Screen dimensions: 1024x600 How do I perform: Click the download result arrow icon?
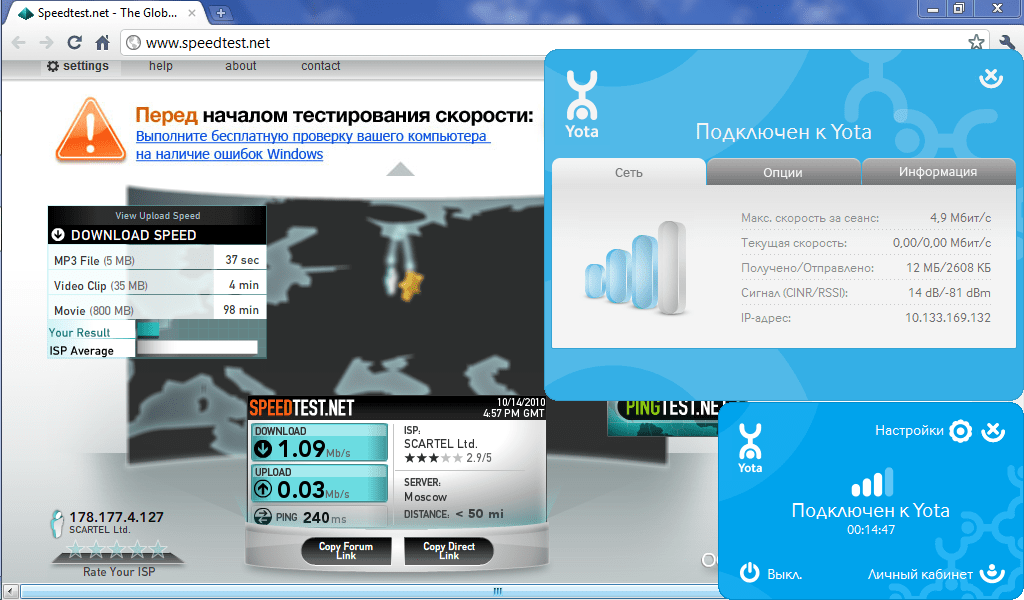coord(263,449)
